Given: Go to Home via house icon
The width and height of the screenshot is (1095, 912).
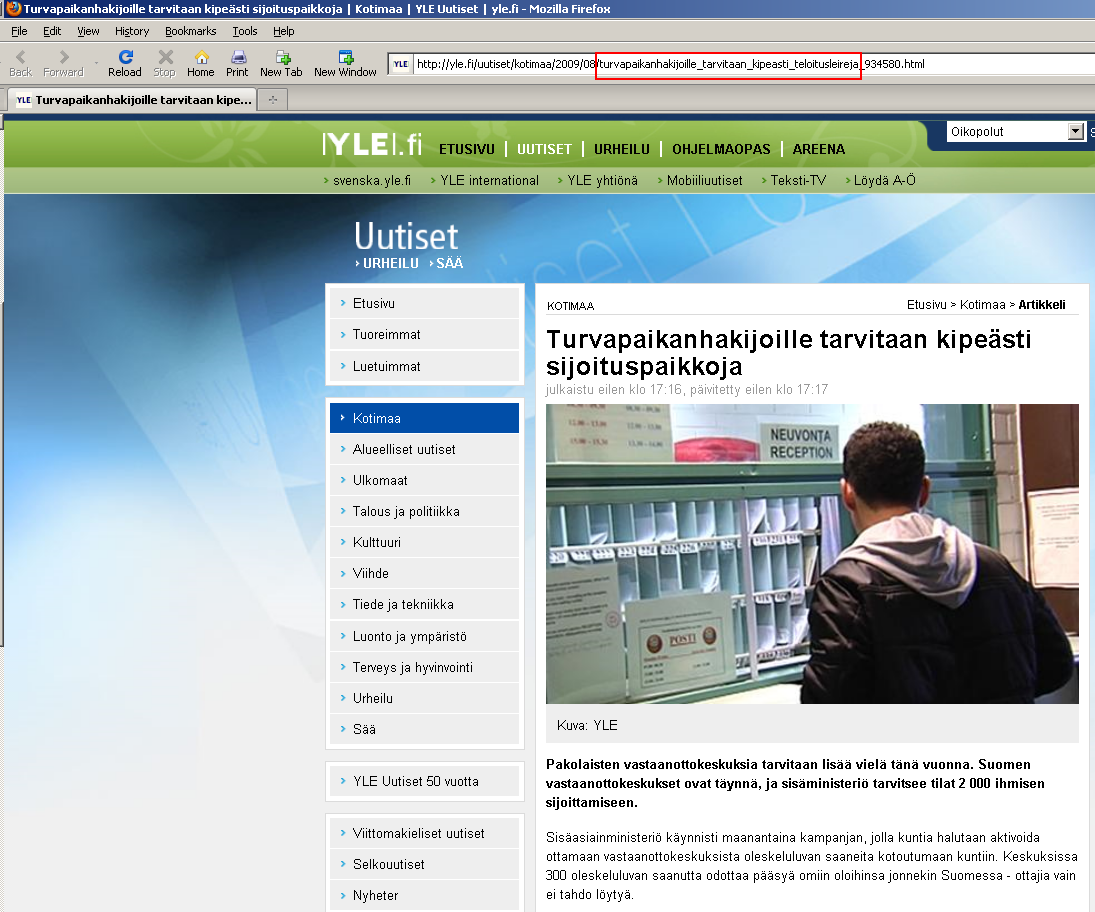Looking at the screenshot, I should click(x=201, y=58).
